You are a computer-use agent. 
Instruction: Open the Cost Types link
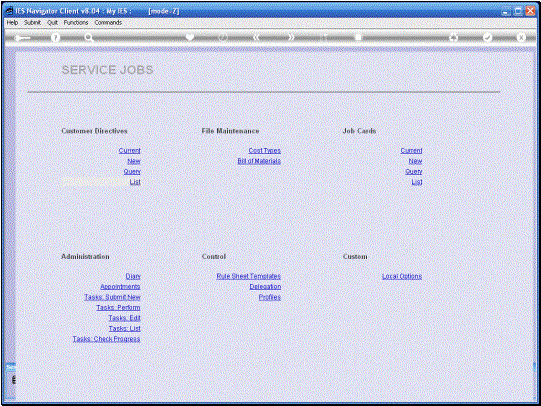pyautogui.click(x=265, y=150)
